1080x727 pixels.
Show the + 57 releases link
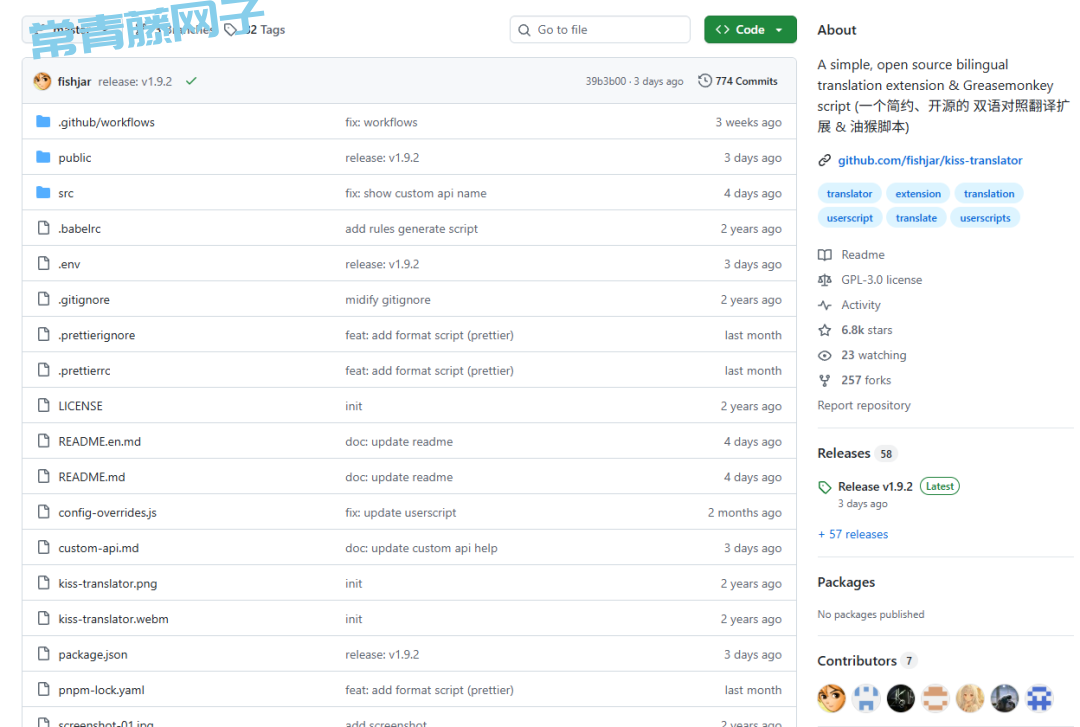pyautogui.click(x=853, y=534)
